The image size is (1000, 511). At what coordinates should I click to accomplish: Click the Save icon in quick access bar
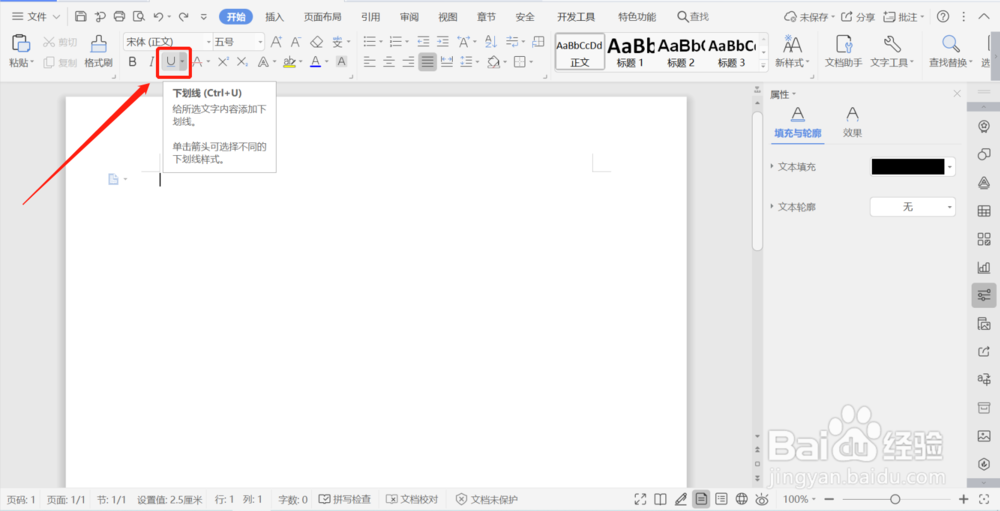(x=80, y=17)
